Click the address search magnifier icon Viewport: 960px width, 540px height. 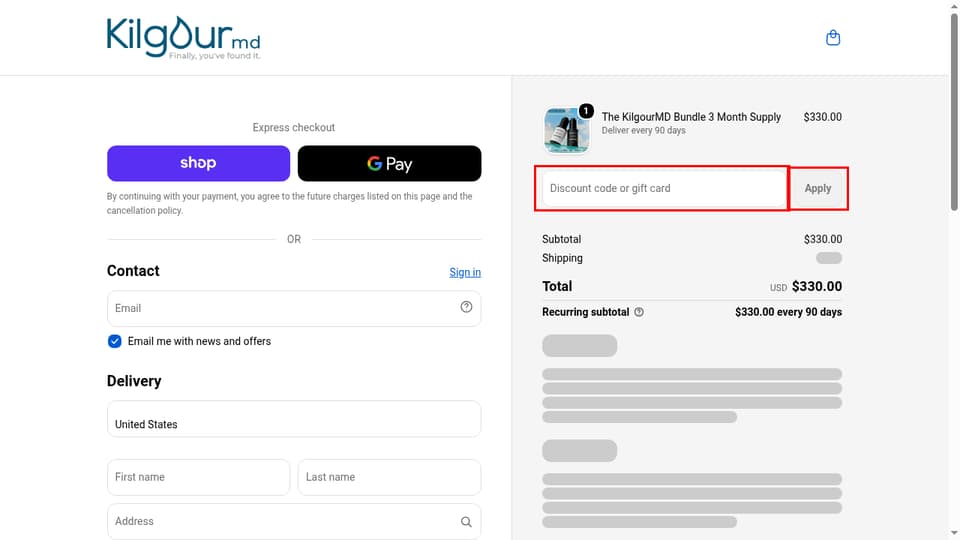tap(466, 522)
